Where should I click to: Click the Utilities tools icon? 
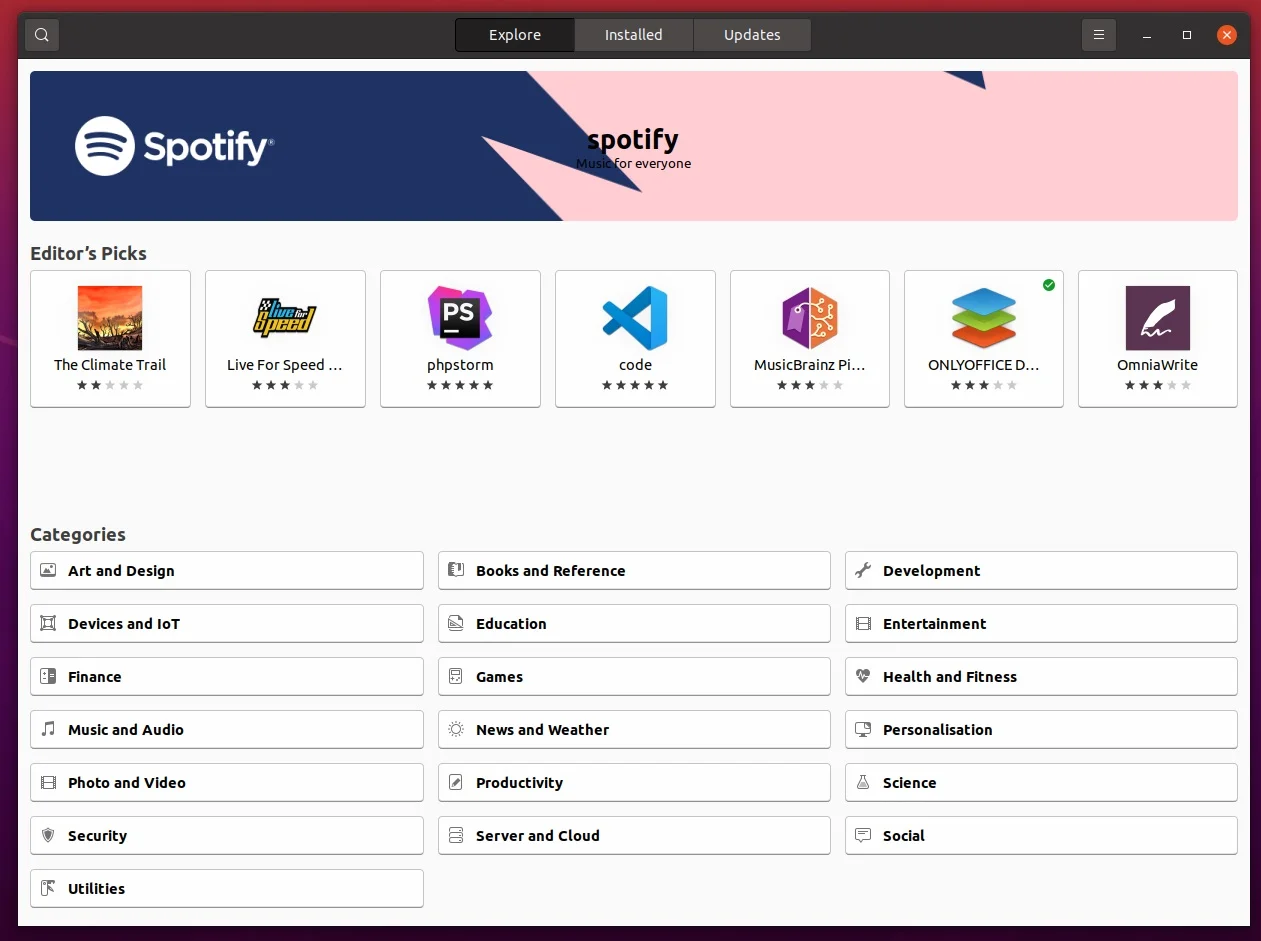pyautogui.click(x=48, y=888)
